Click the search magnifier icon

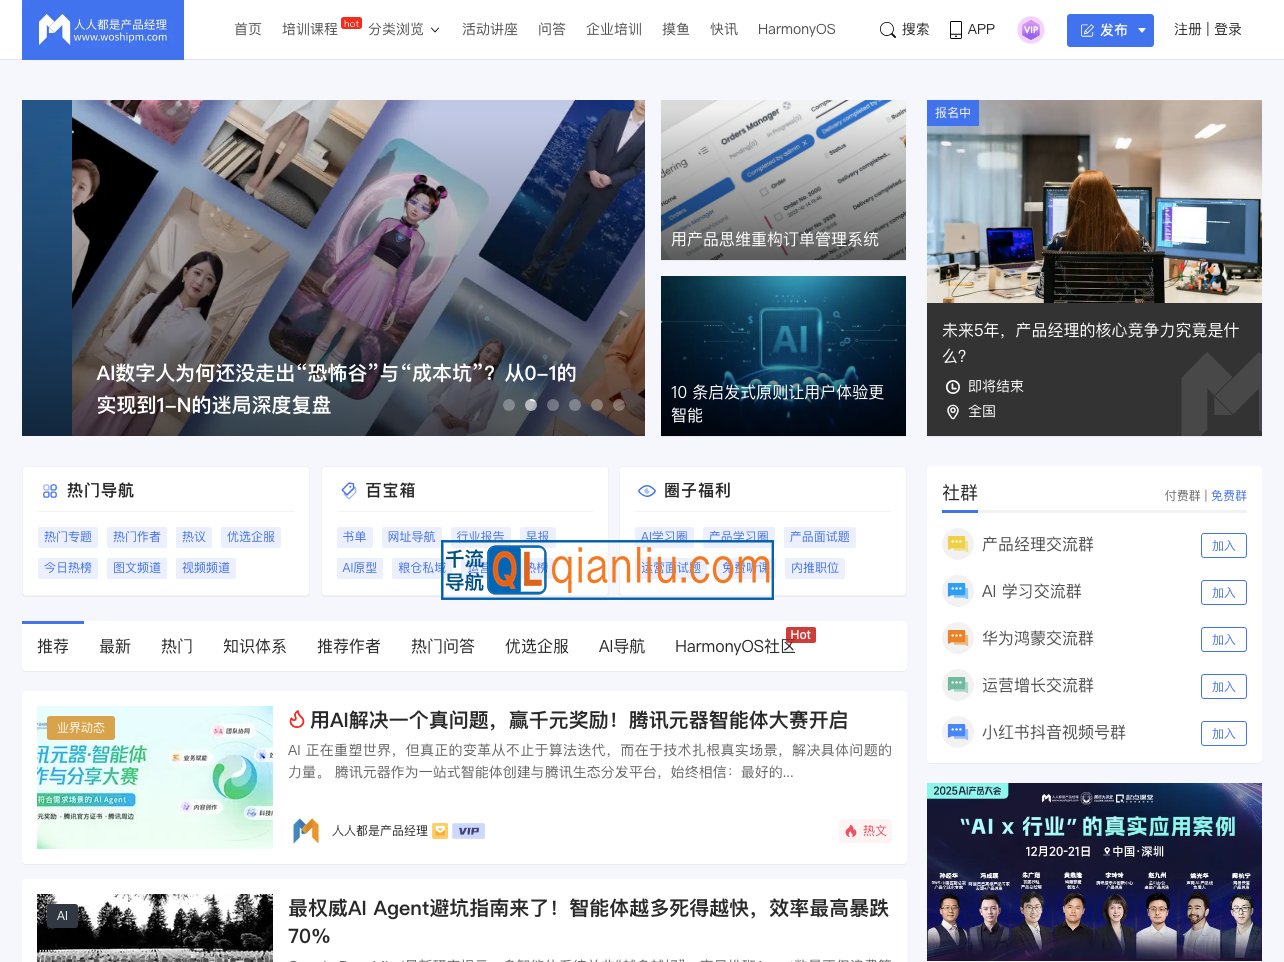(x=888, y=30)
